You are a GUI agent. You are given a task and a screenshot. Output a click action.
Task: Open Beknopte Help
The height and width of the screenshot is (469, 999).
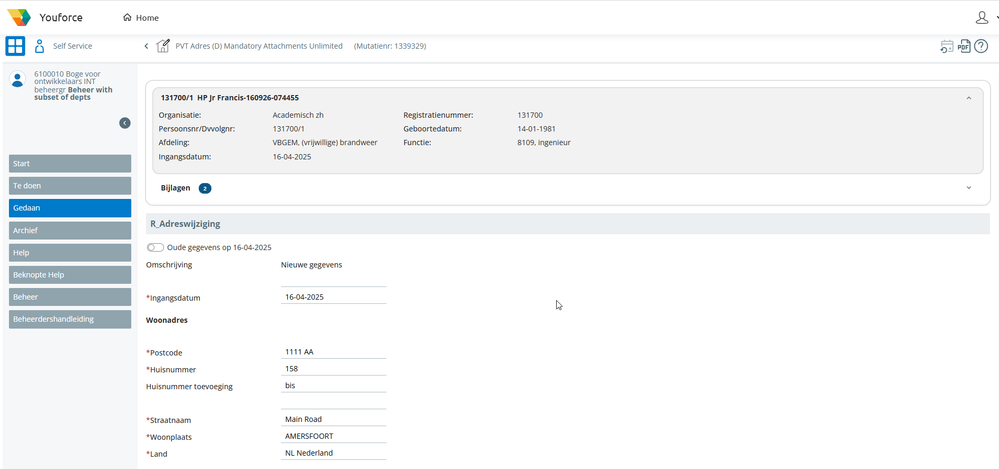[x=70, y=275]
